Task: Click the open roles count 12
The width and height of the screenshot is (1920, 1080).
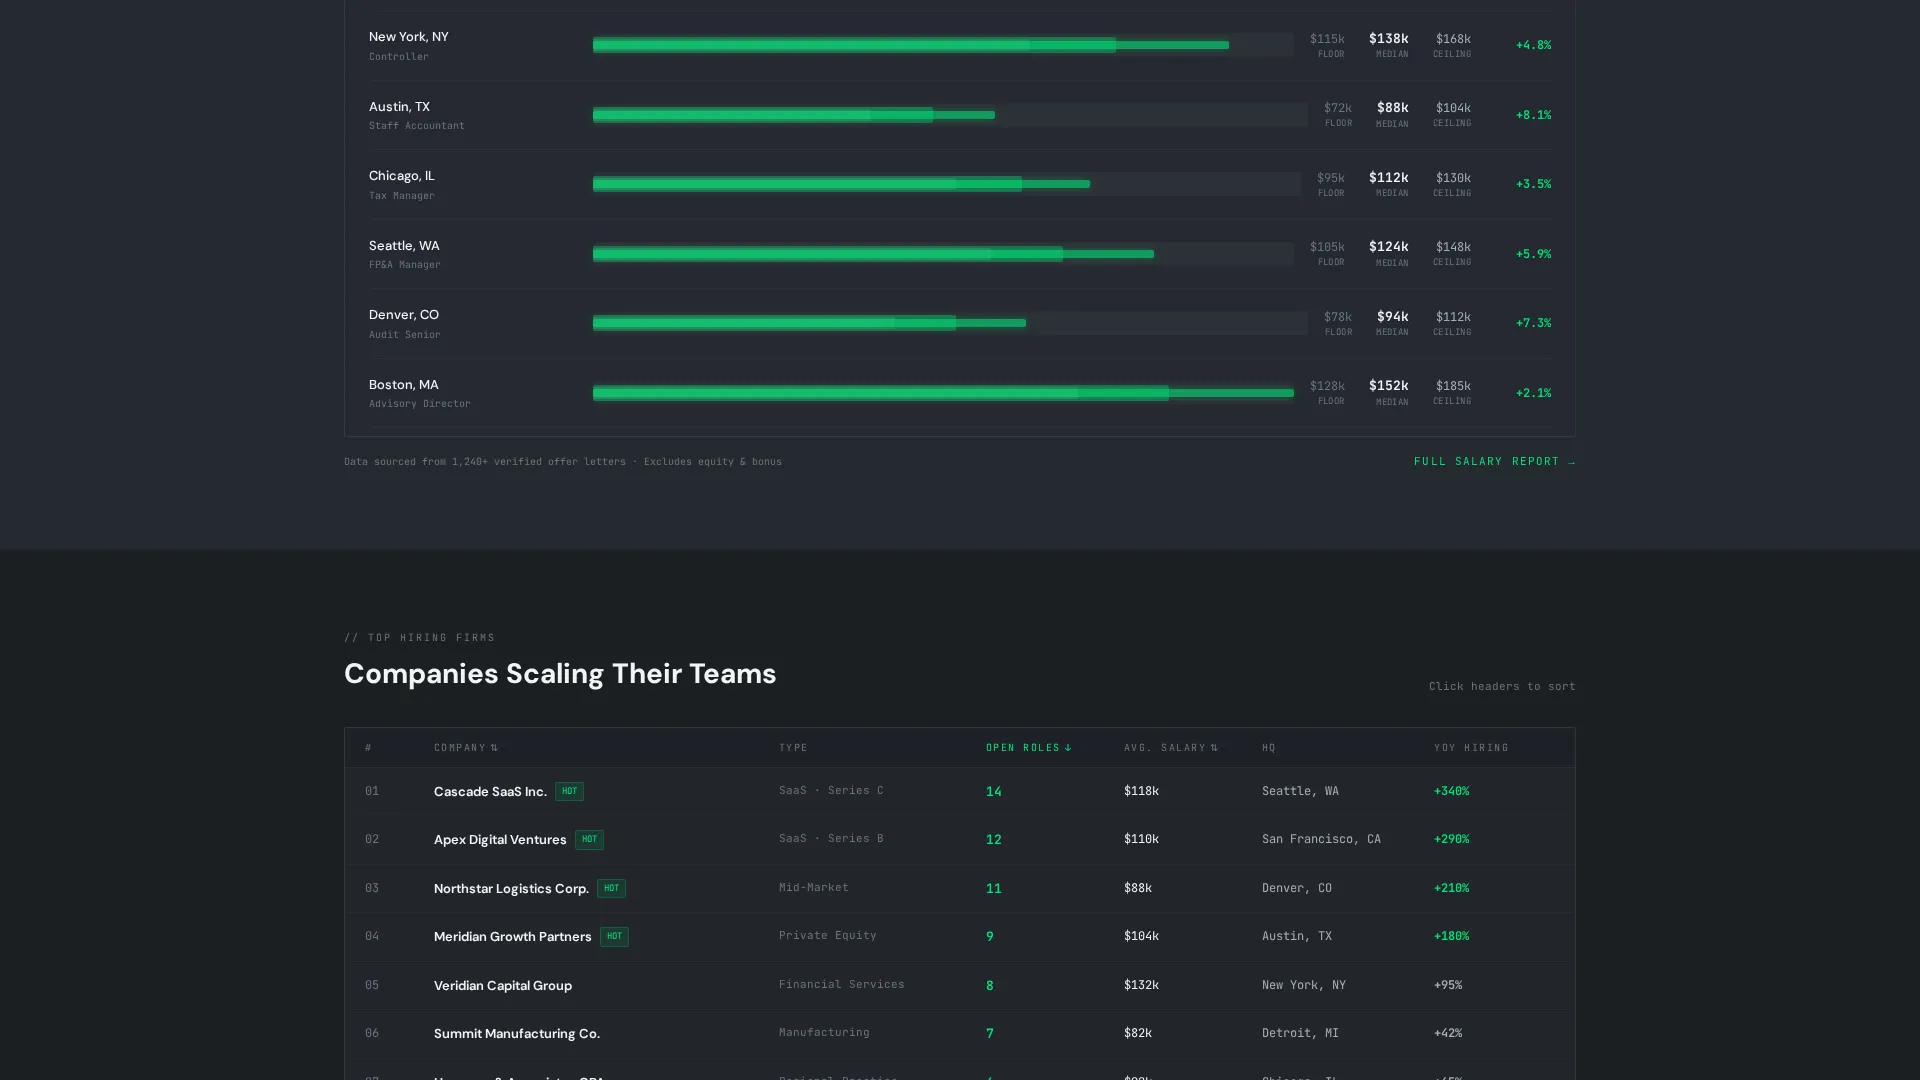Action: [x=993, y=839]
